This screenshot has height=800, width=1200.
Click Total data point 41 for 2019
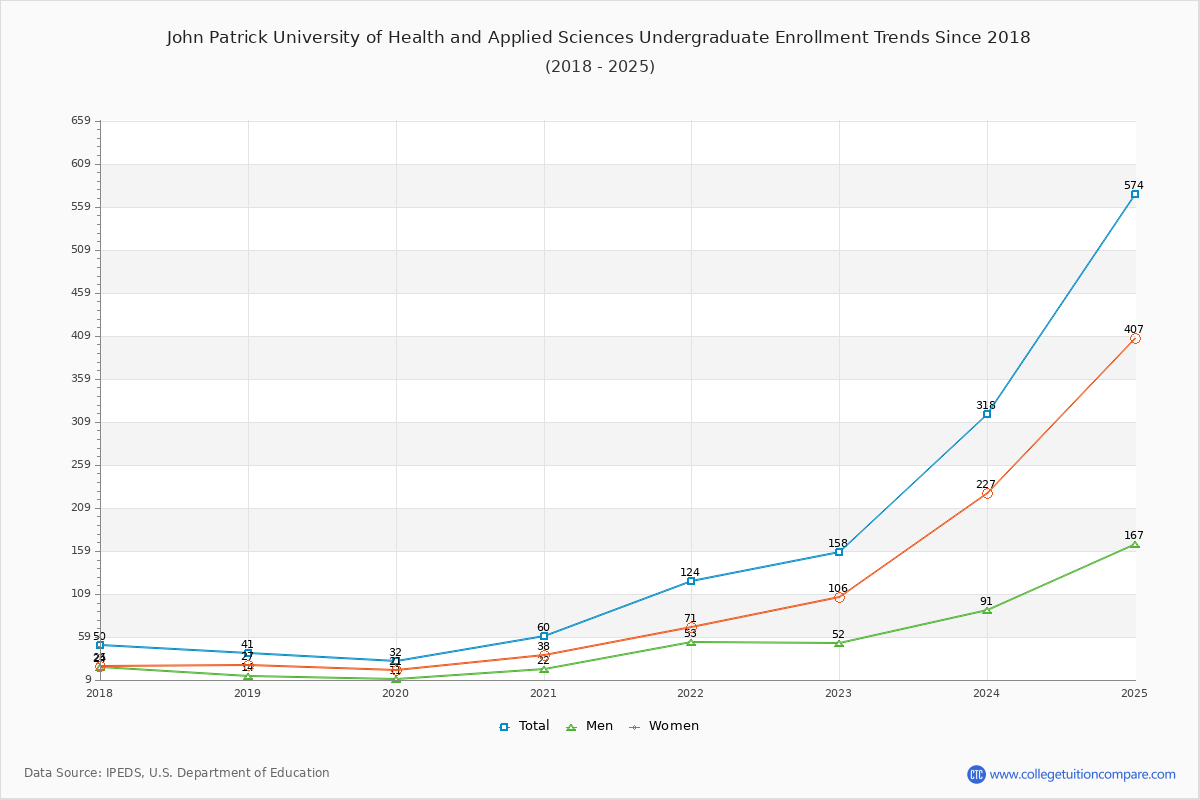tap(248, 653)
